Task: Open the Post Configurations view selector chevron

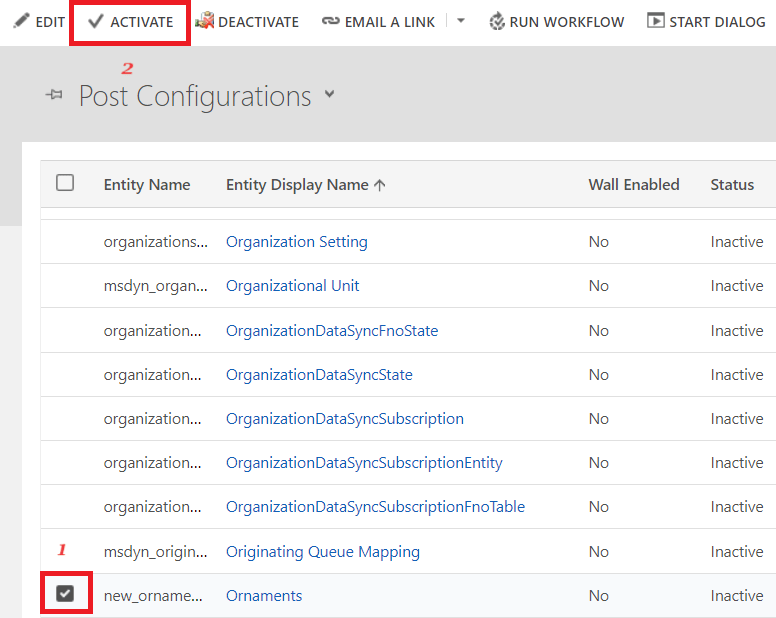Action: coord(330,96)
